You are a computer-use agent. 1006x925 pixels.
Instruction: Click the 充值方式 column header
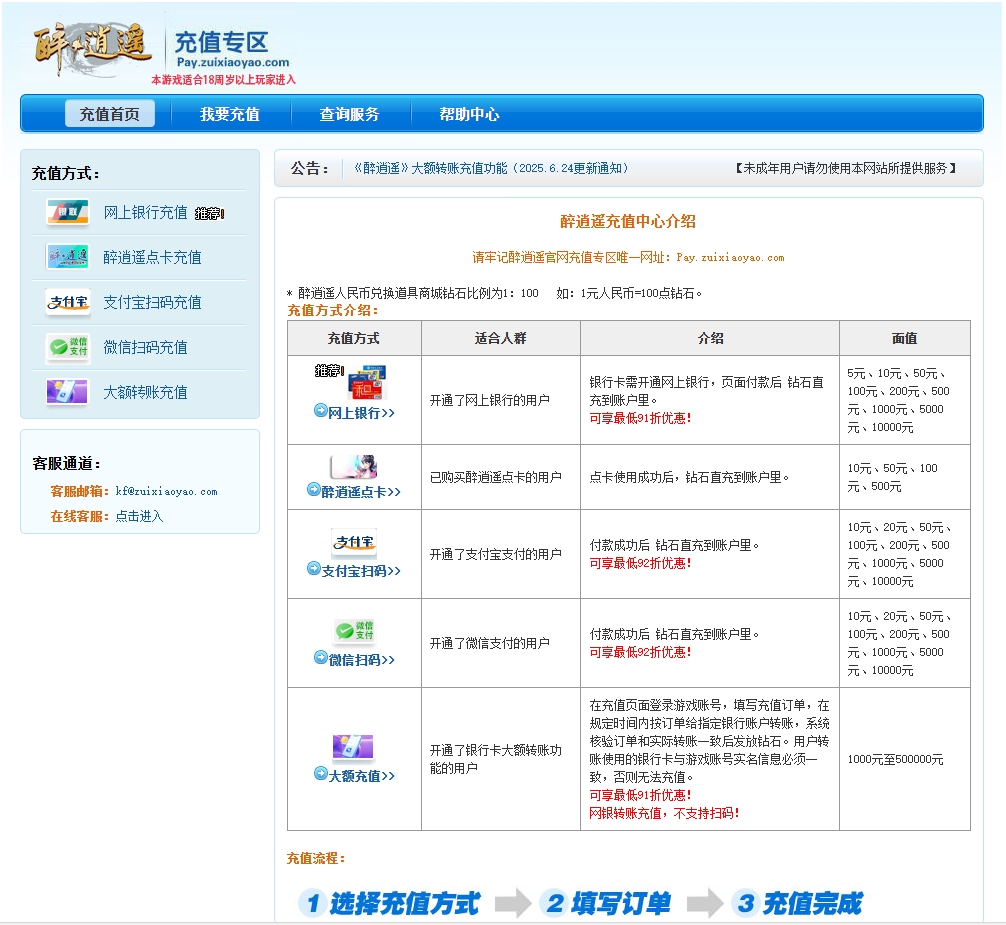(x=354, y=338)
